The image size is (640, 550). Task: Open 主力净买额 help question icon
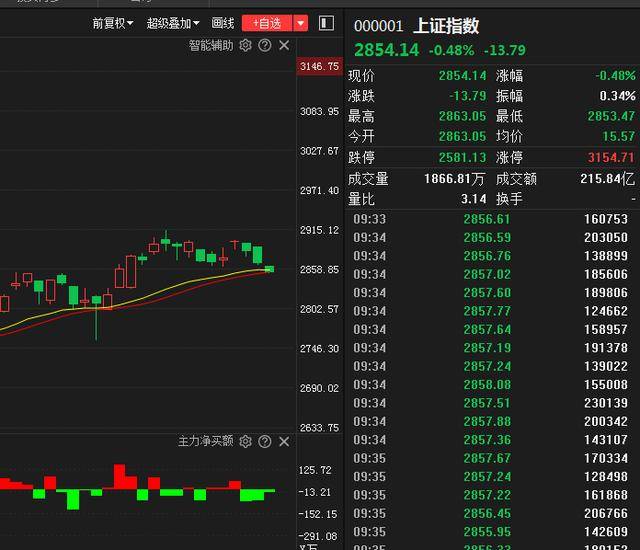264,441
